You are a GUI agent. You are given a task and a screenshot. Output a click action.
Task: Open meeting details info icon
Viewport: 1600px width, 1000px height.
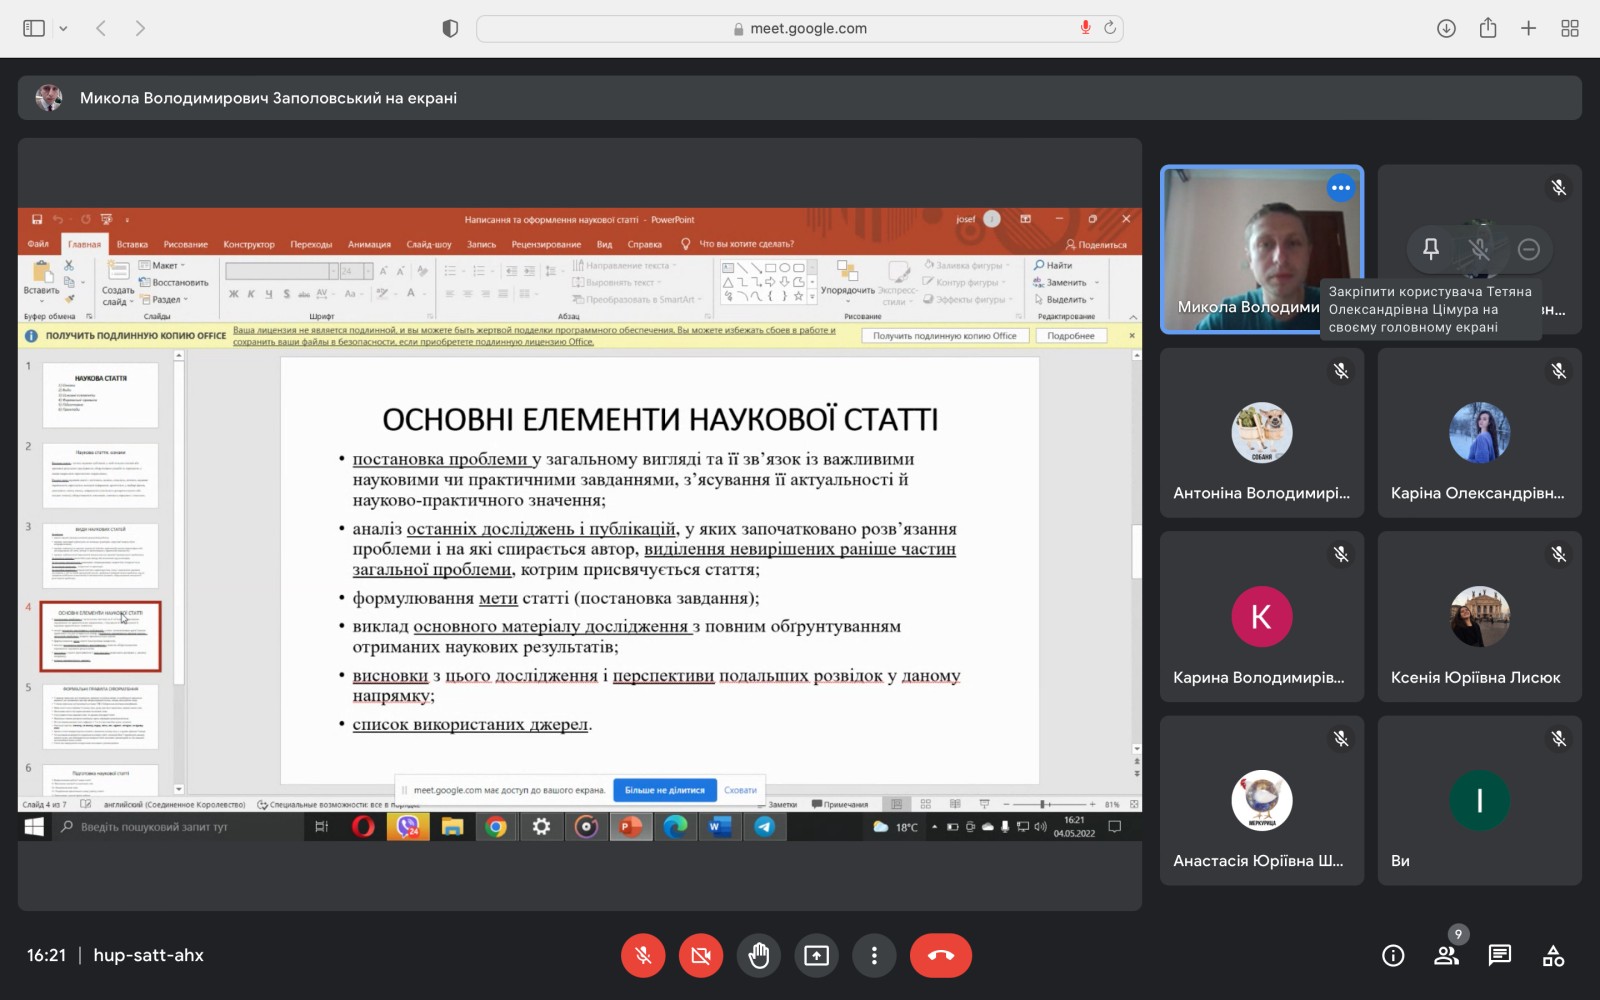pyautogui.click(x=1393, y=956)
